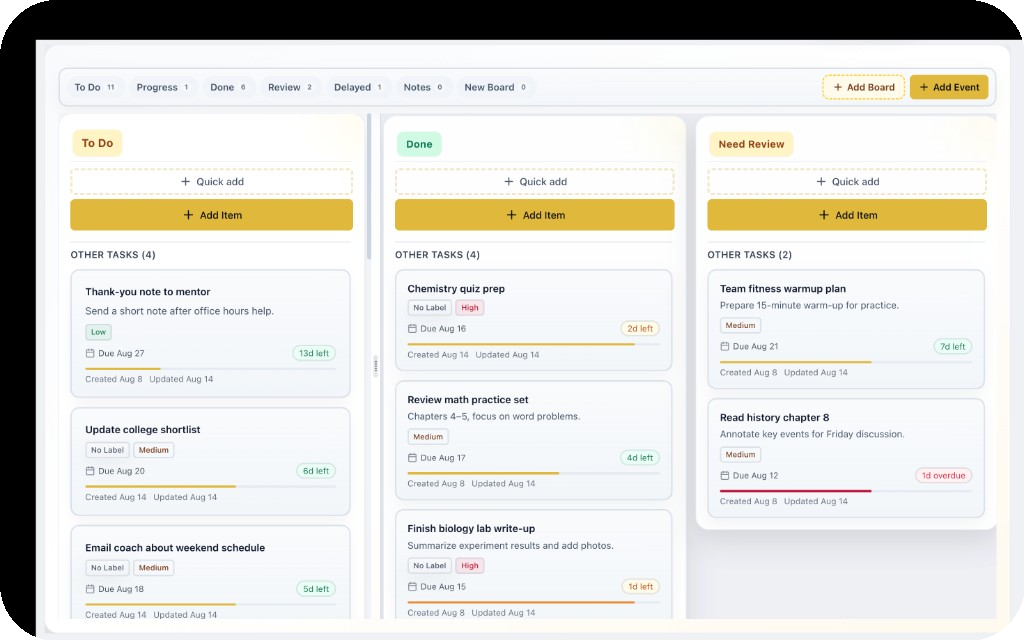The height and width of the screenshot is (640, 1024).
Task: Open the Team fitness warmup plan card
Action: (x=846, y=329)
